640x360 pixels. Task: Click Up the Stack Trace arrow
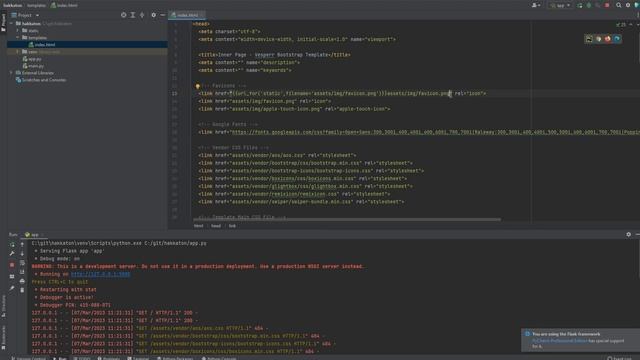(x=22, y=244)
